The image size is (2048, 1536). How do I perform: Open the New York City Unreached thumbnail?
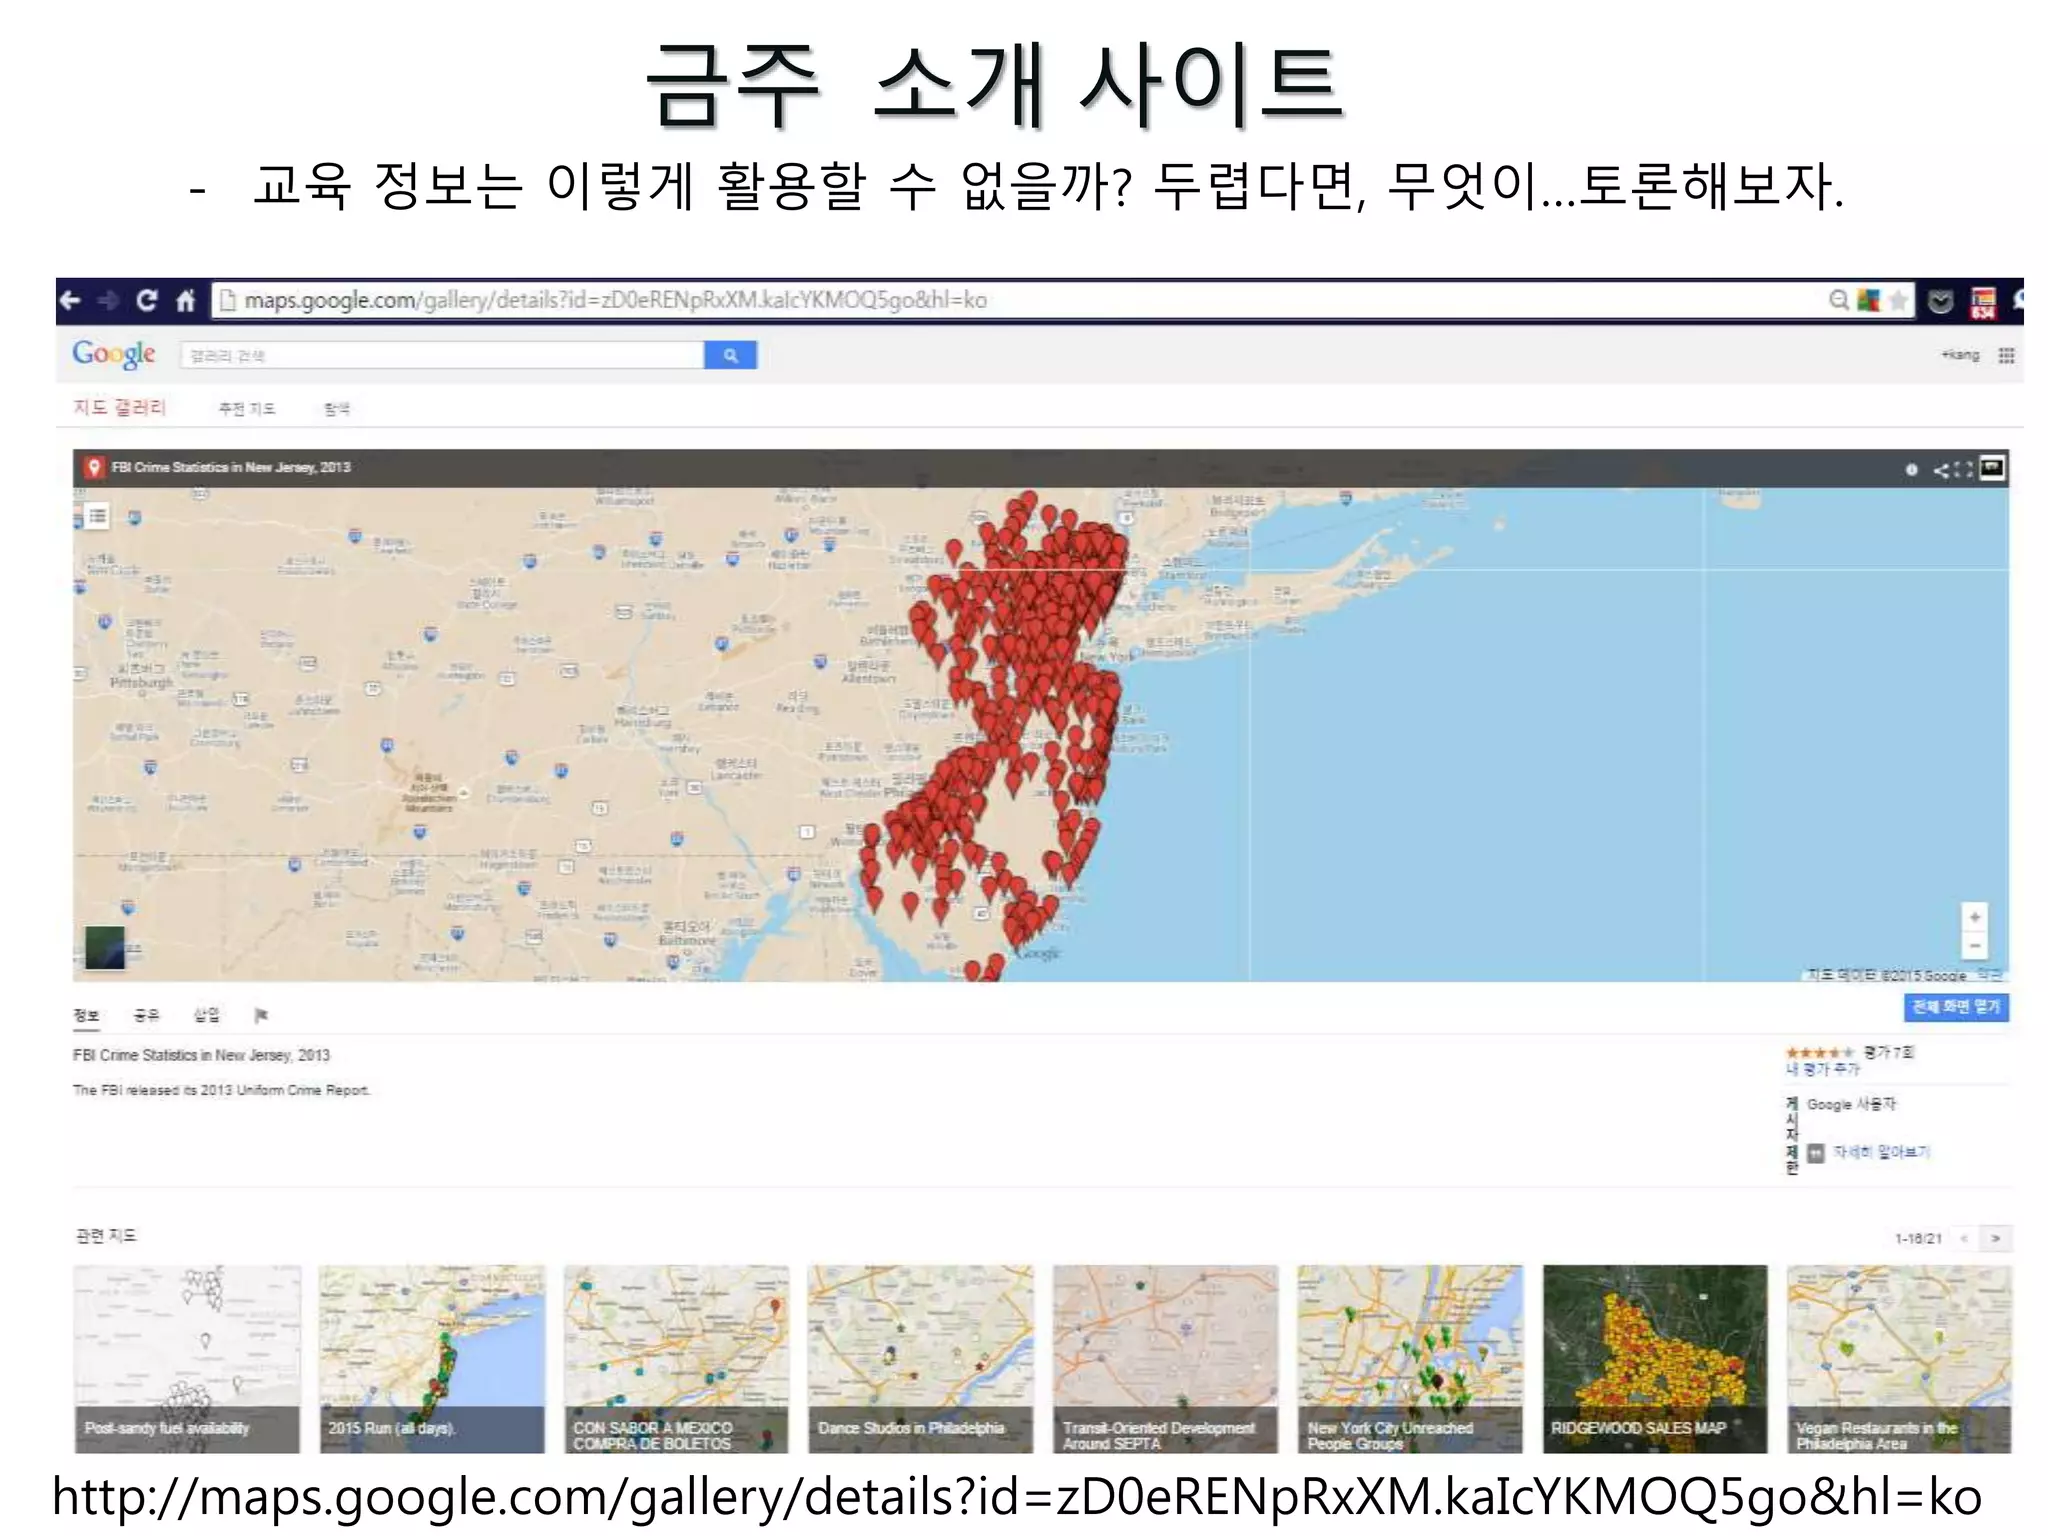click(1410, 1359)
